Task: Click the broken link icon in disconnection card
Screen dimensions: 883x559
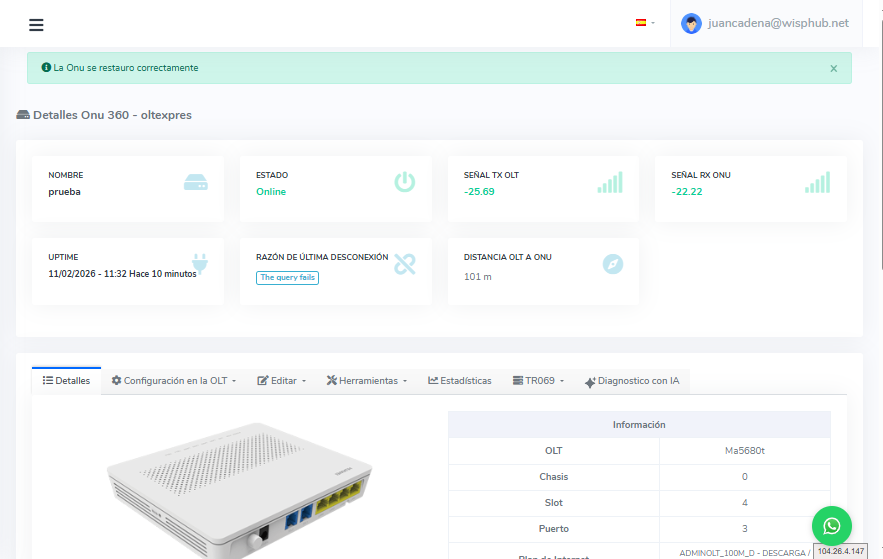Action: tap(404, 264)
